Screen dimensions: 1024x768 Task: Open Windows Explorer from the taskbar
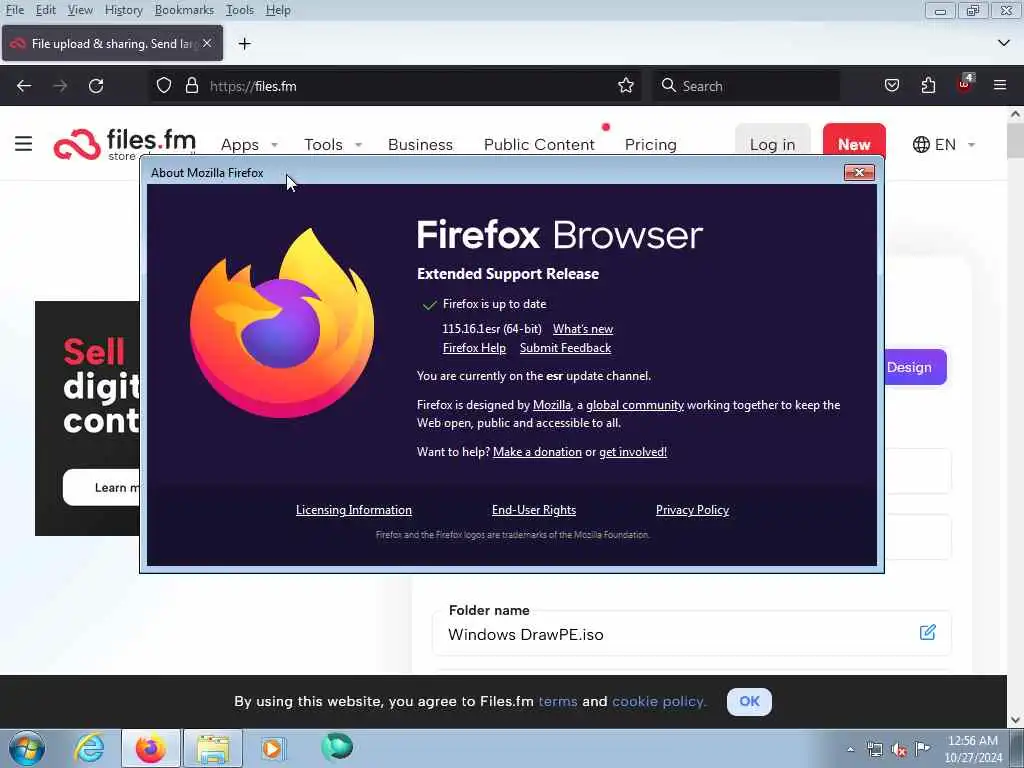(213, 748)
